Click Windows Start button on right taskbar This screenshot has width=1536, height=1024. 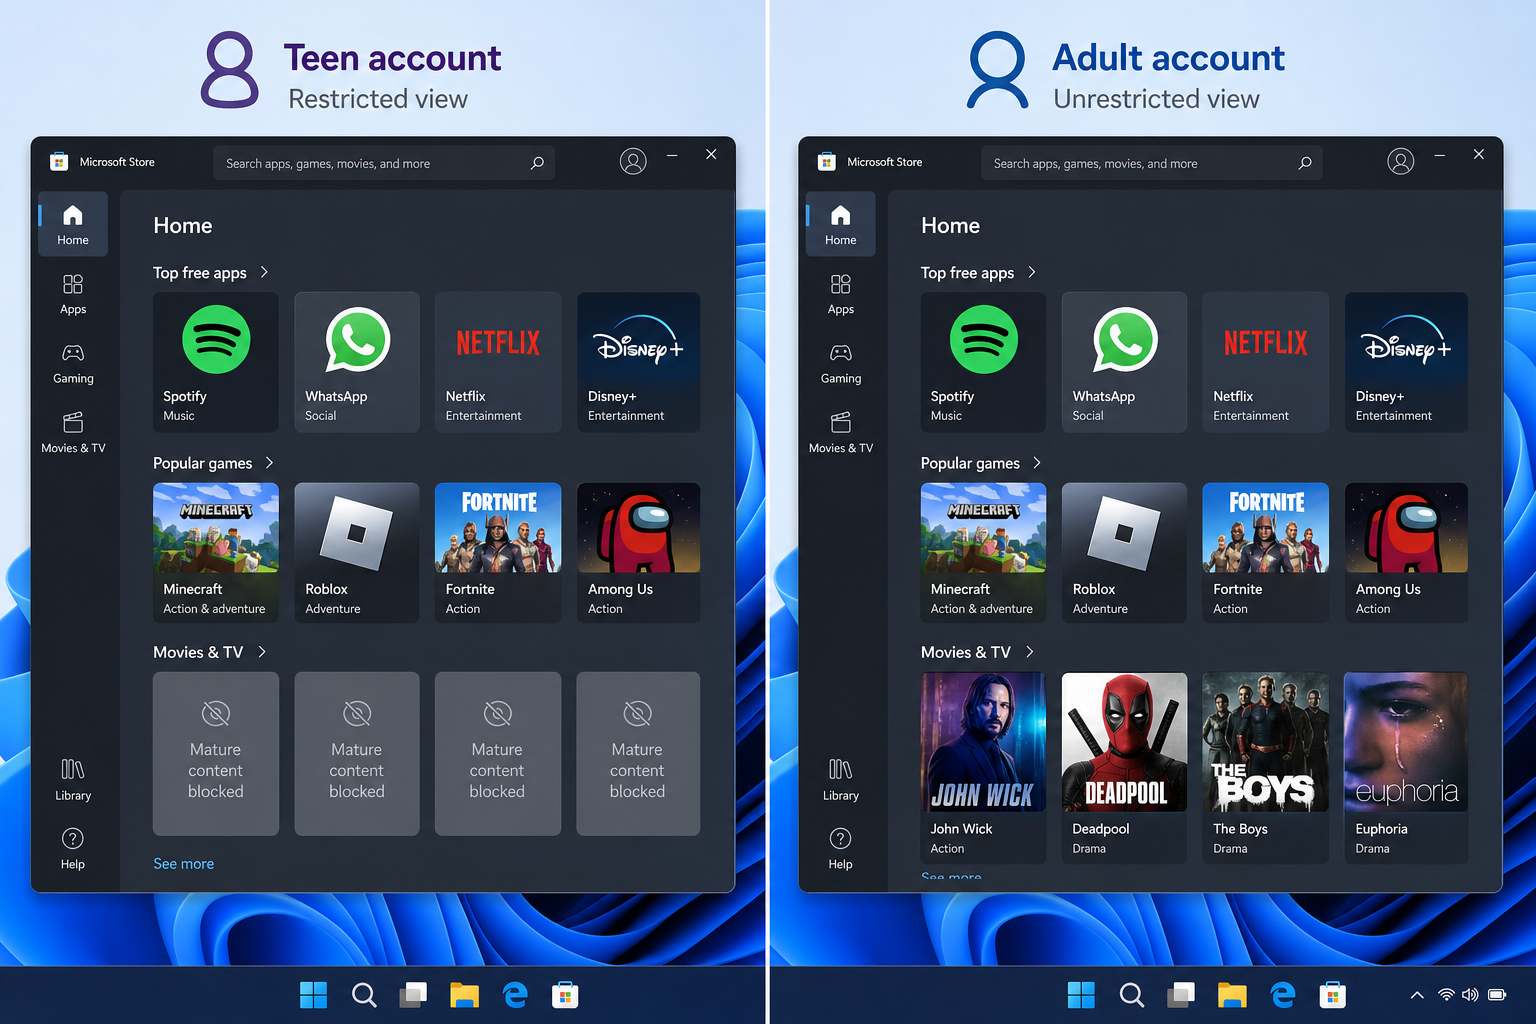[x=1081, y=995]
